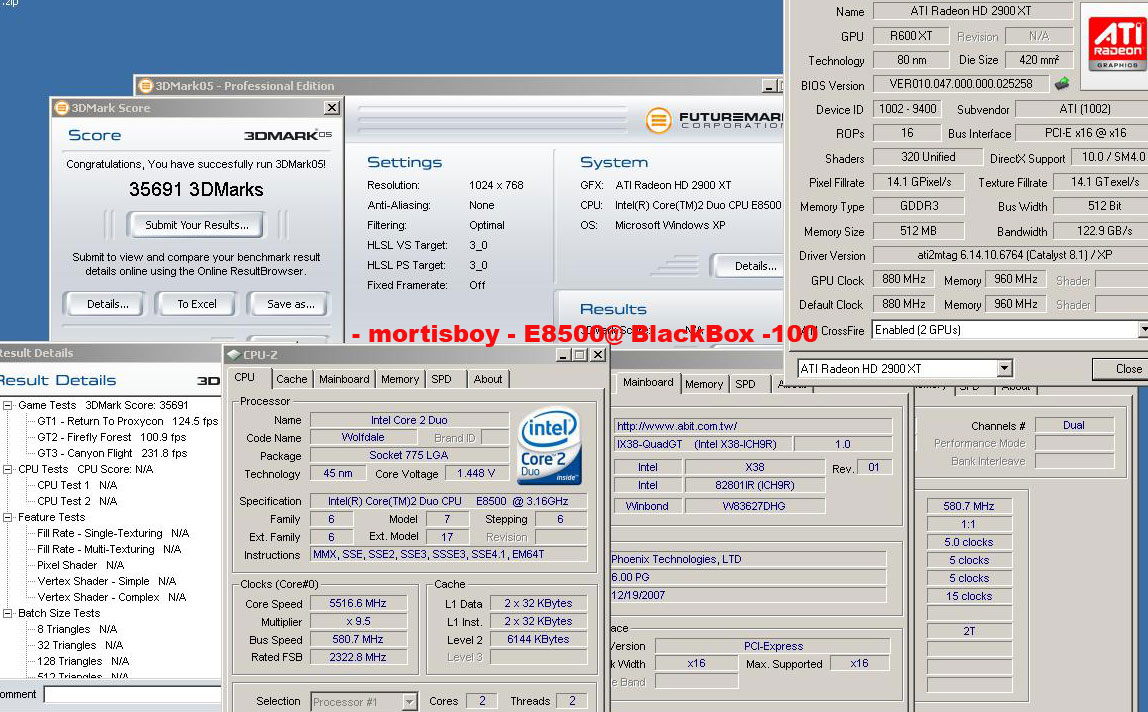This screenshot has height=712, width=1148.
Task: Select Fill Rate - Single-Texturing row
Action: 113,533
